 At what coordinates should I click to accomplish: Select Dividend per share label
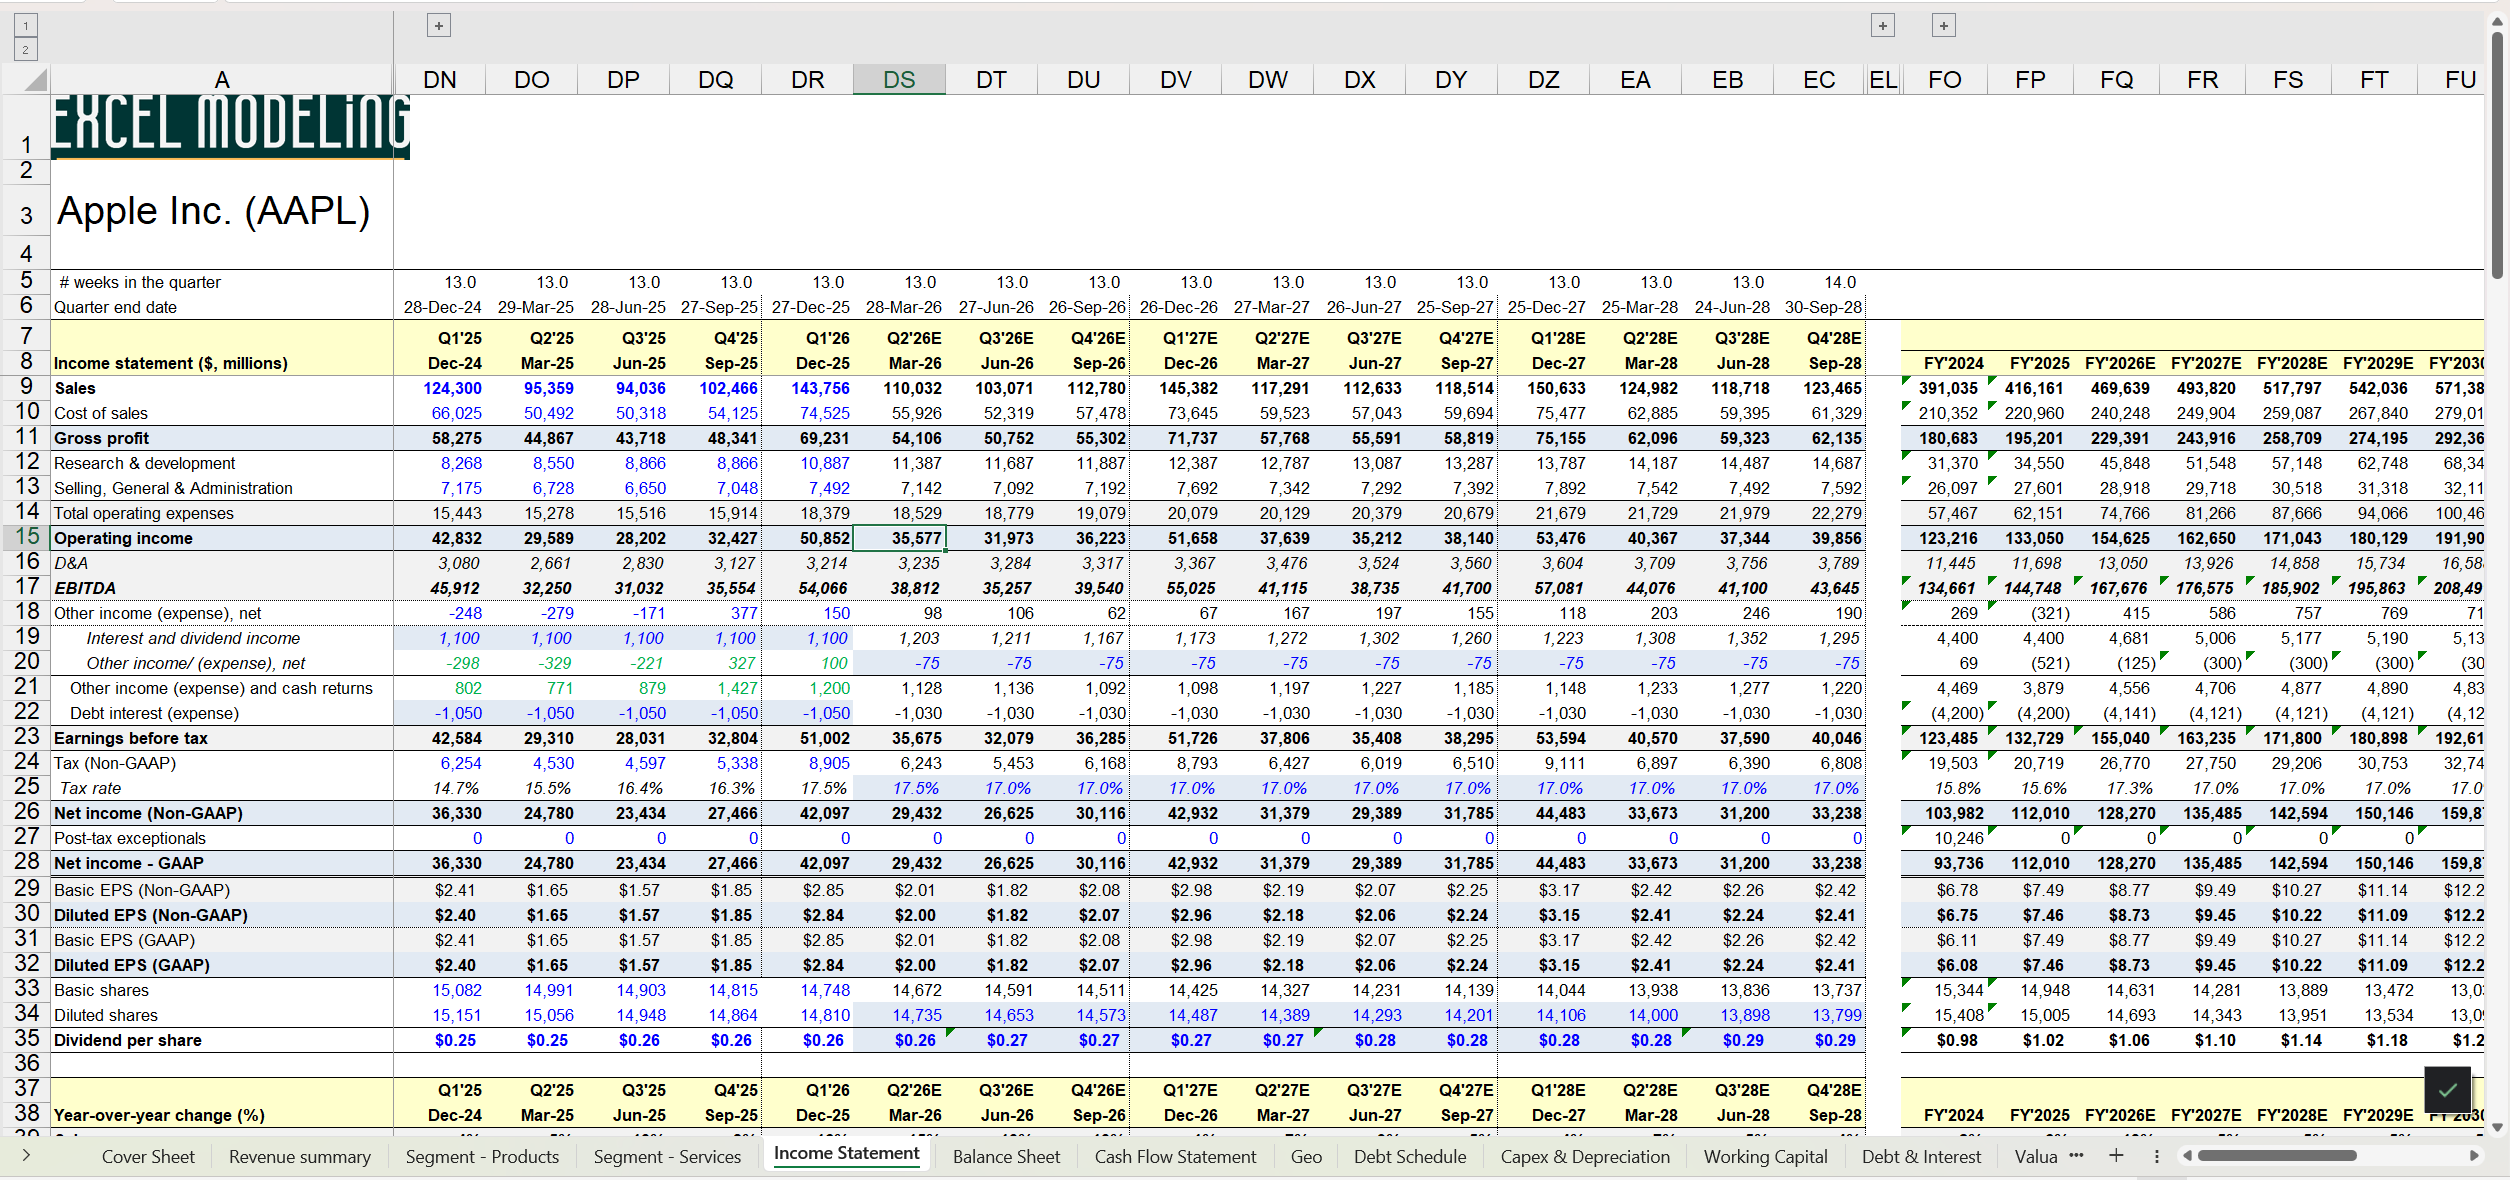127,1040
